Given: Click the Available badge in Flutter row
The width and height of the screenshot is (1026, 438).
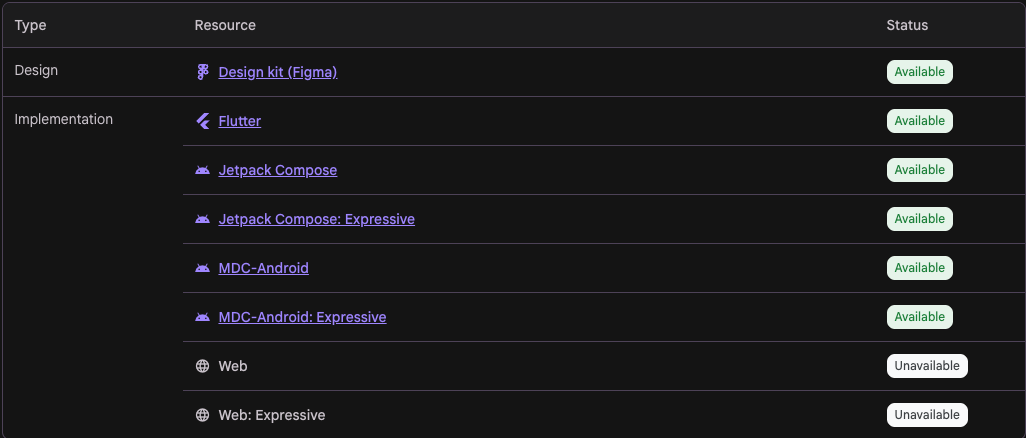Looking at the screenshot, I should pos(919,121).
